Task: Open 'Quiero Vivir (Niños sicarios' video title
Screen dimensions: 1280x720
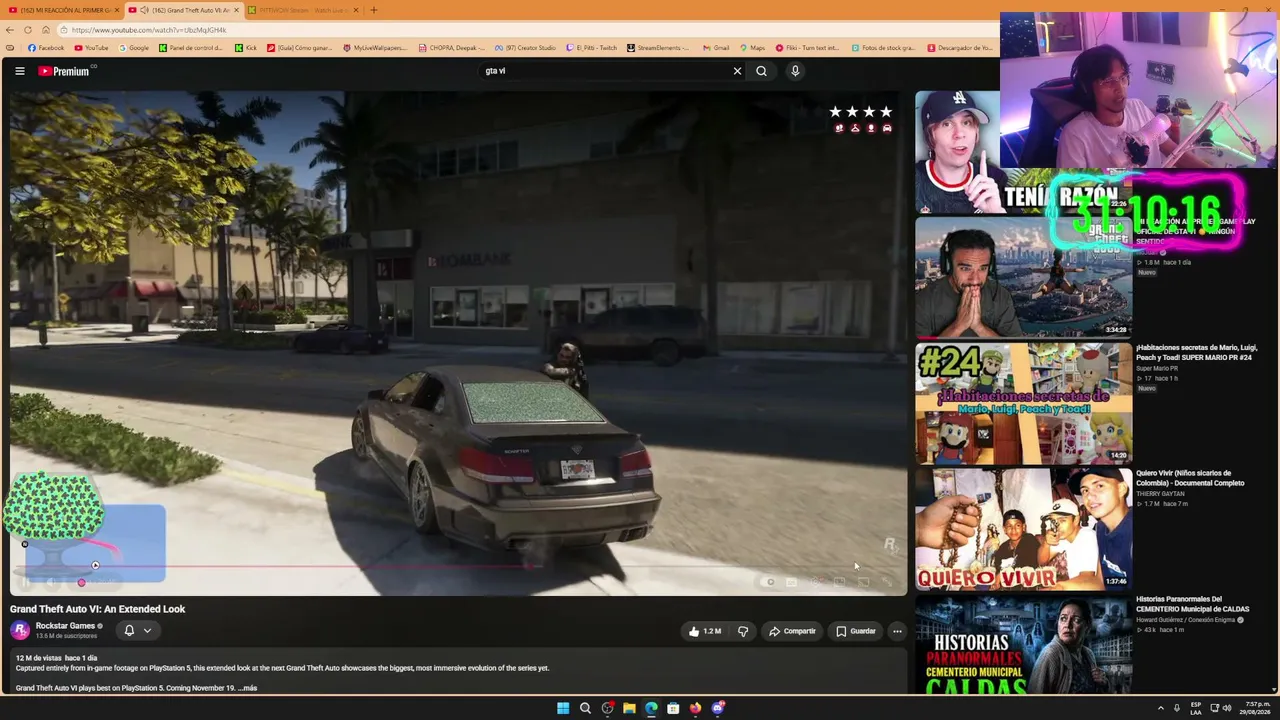Action: 1190,478
